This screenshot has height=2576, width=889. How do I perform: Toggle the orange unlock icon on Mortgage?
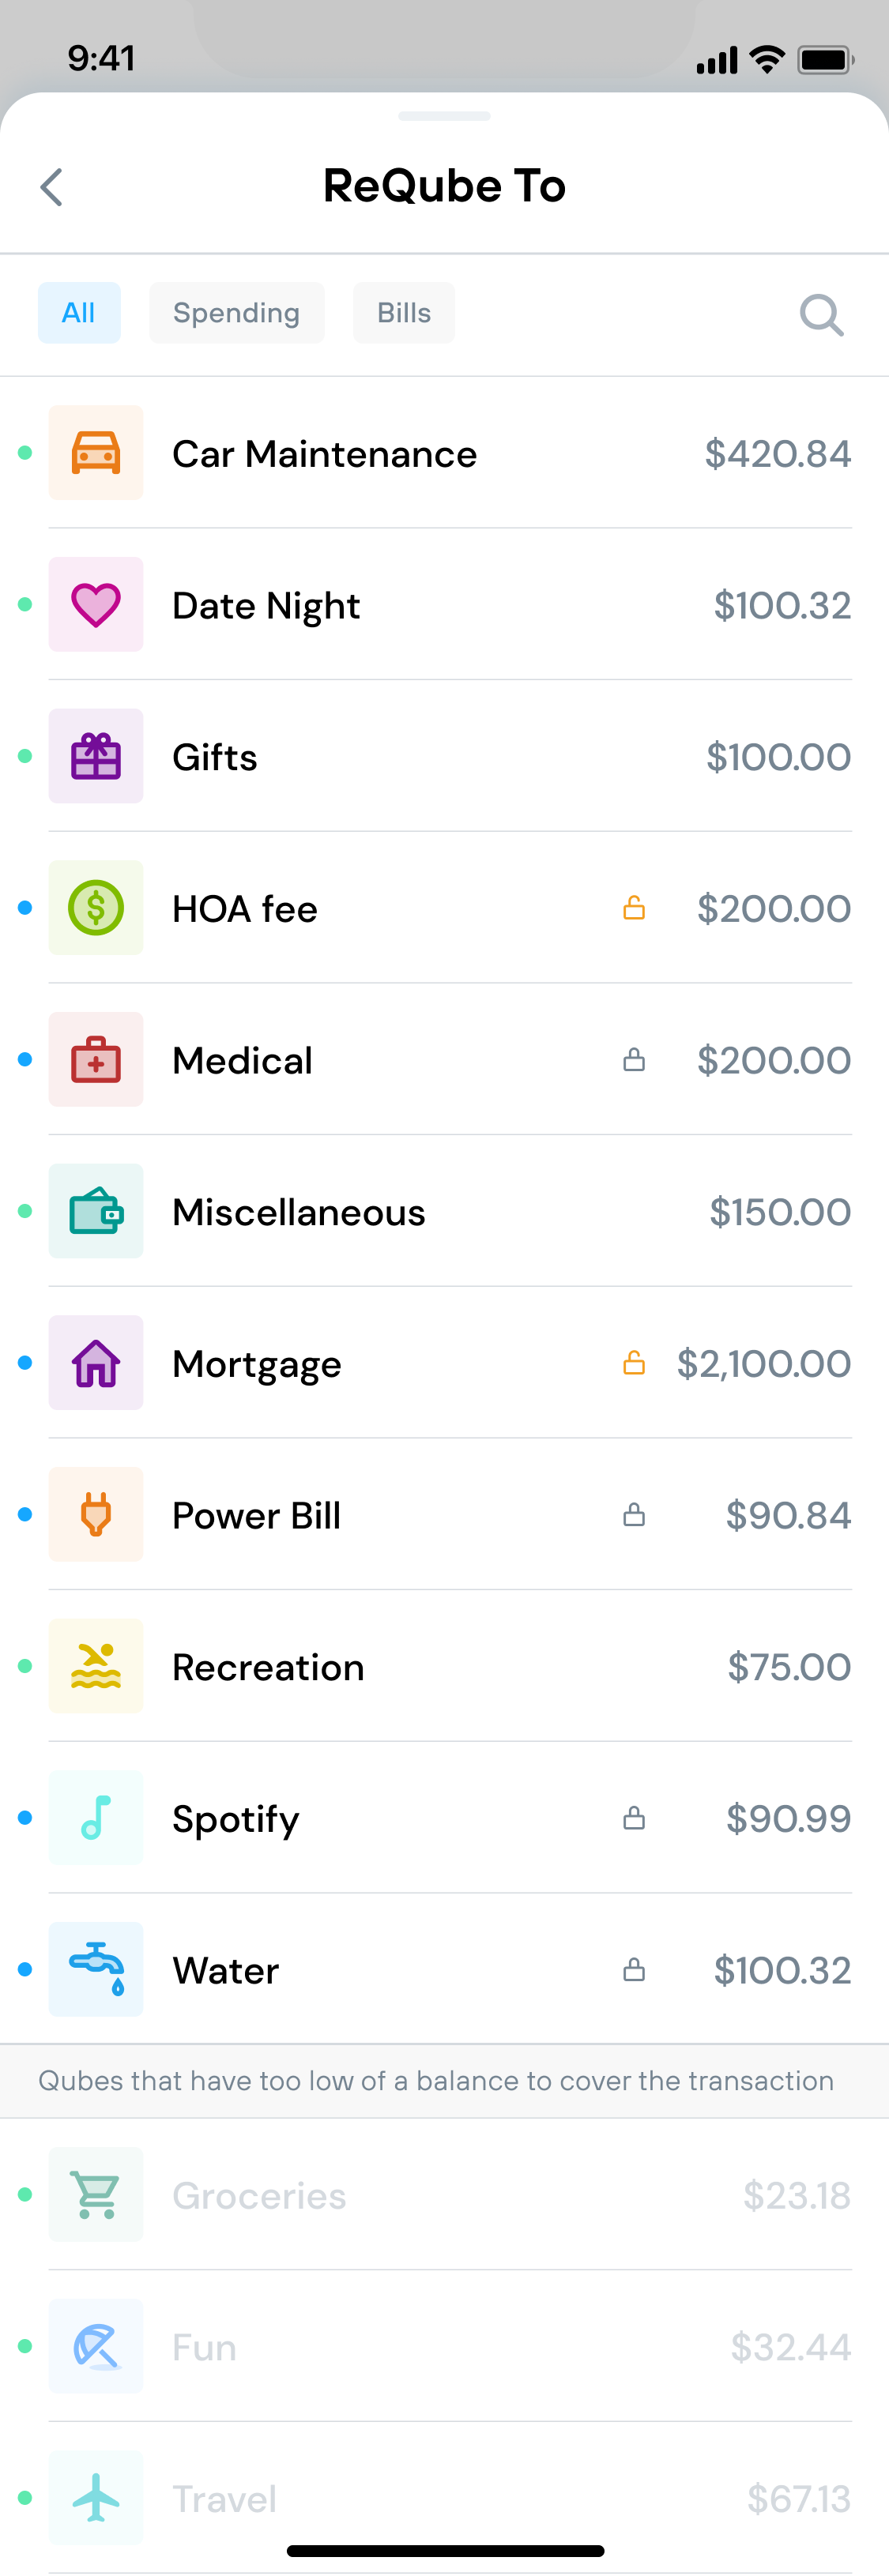coord(634,1362)
